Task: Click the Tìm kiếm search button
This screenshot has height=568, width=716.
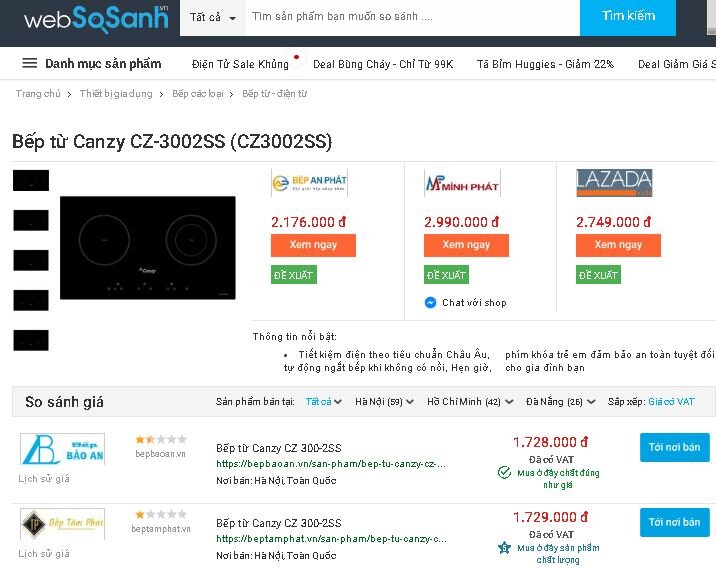Action: coord(628,17)
